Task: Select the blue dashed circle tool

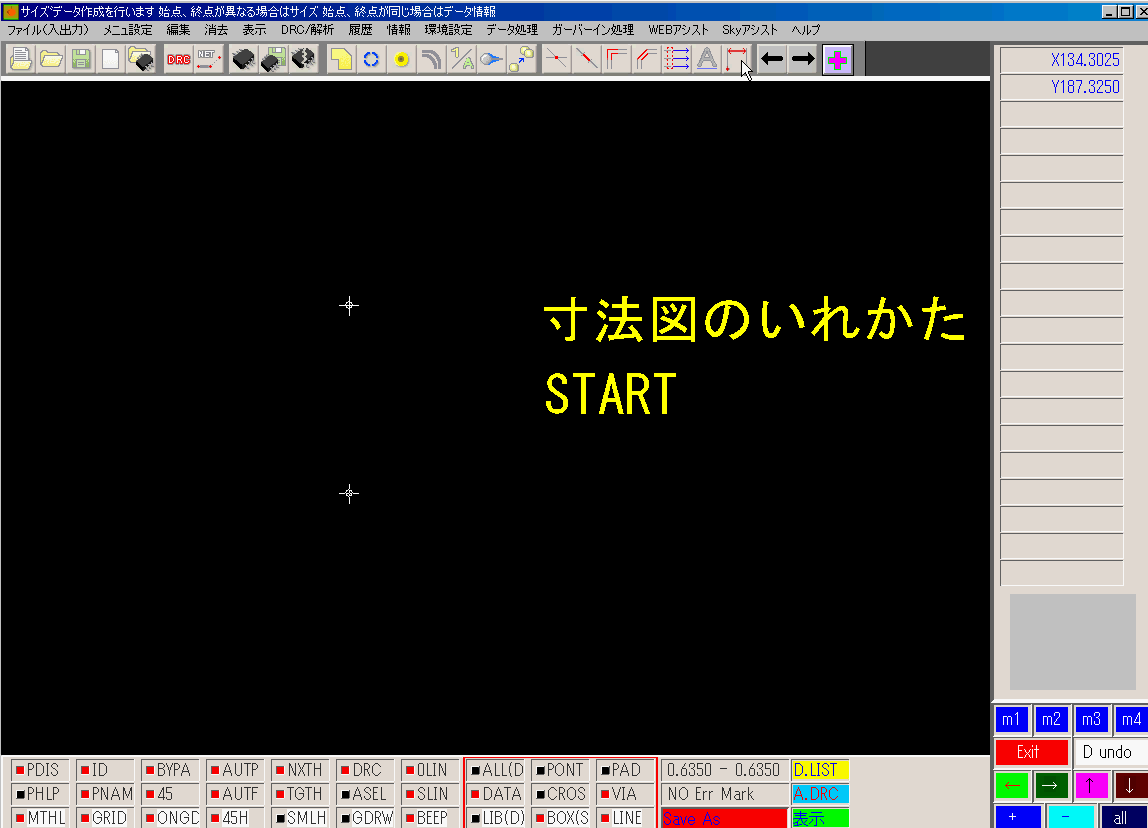Action: 371,59
